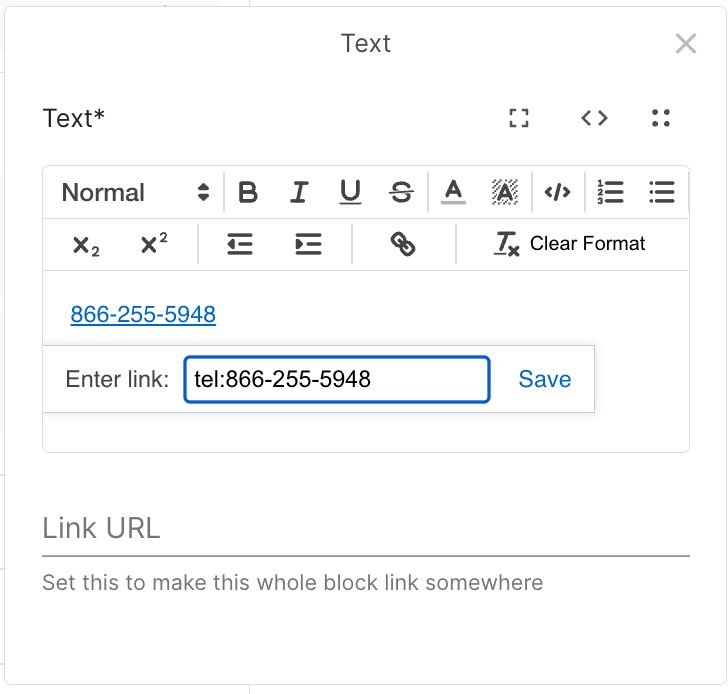Screen dimensions: 728x694
Task: Toggle underline formatting
Action: coord(350,193)
